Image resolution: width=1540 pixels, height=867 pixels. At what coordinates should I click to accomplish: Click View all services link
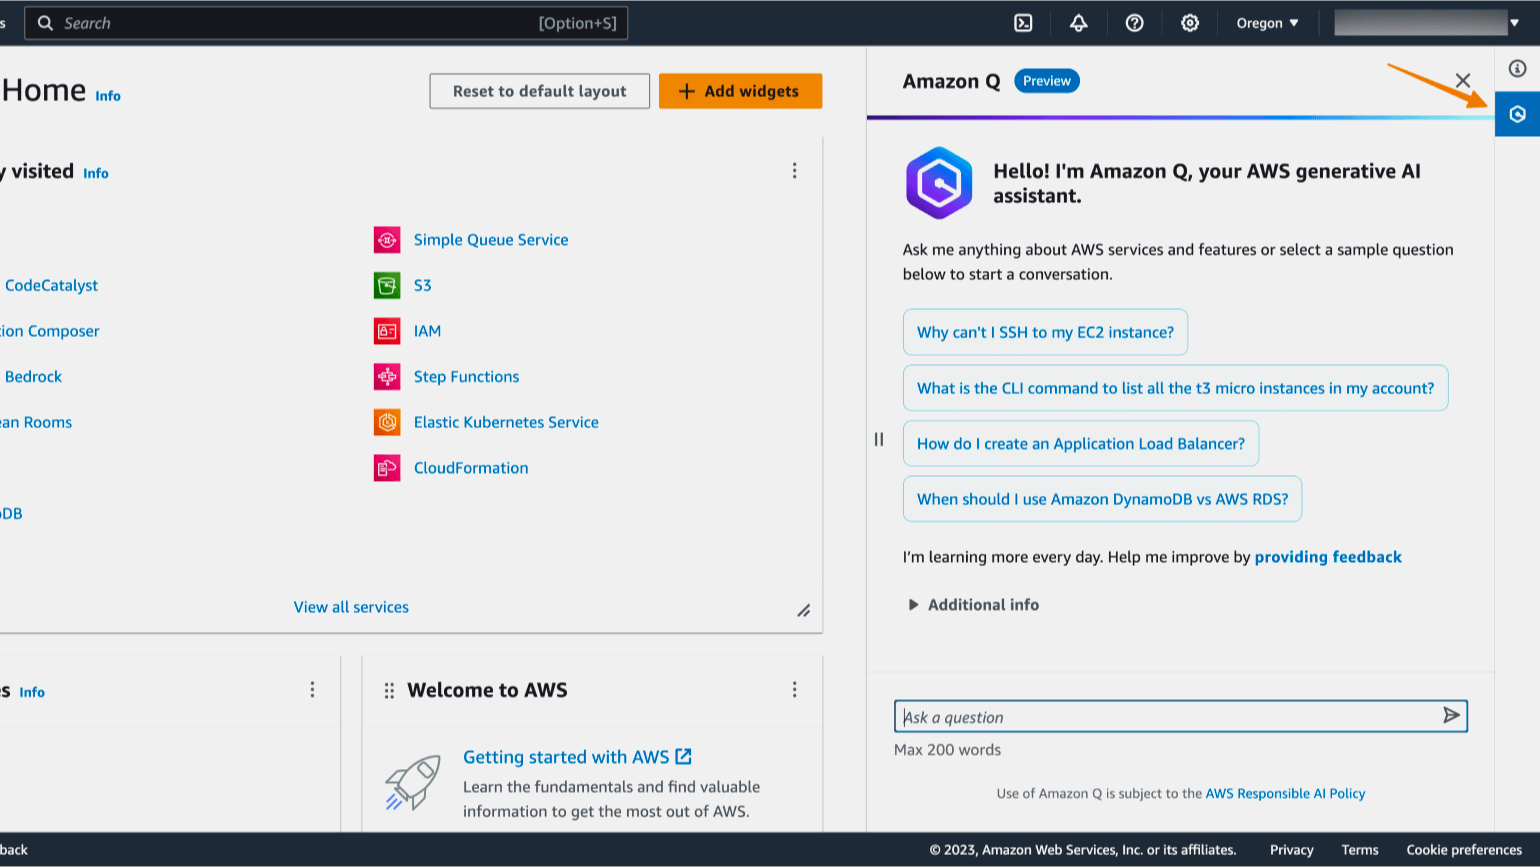[x=351, y=607]
